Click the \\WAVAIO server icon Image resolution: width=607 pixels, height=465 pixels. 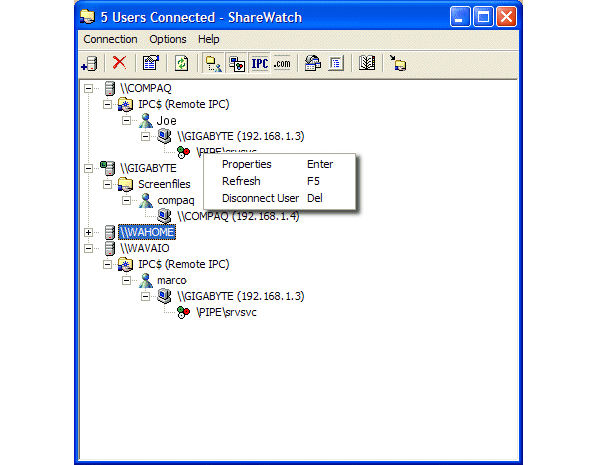point(110,248)
